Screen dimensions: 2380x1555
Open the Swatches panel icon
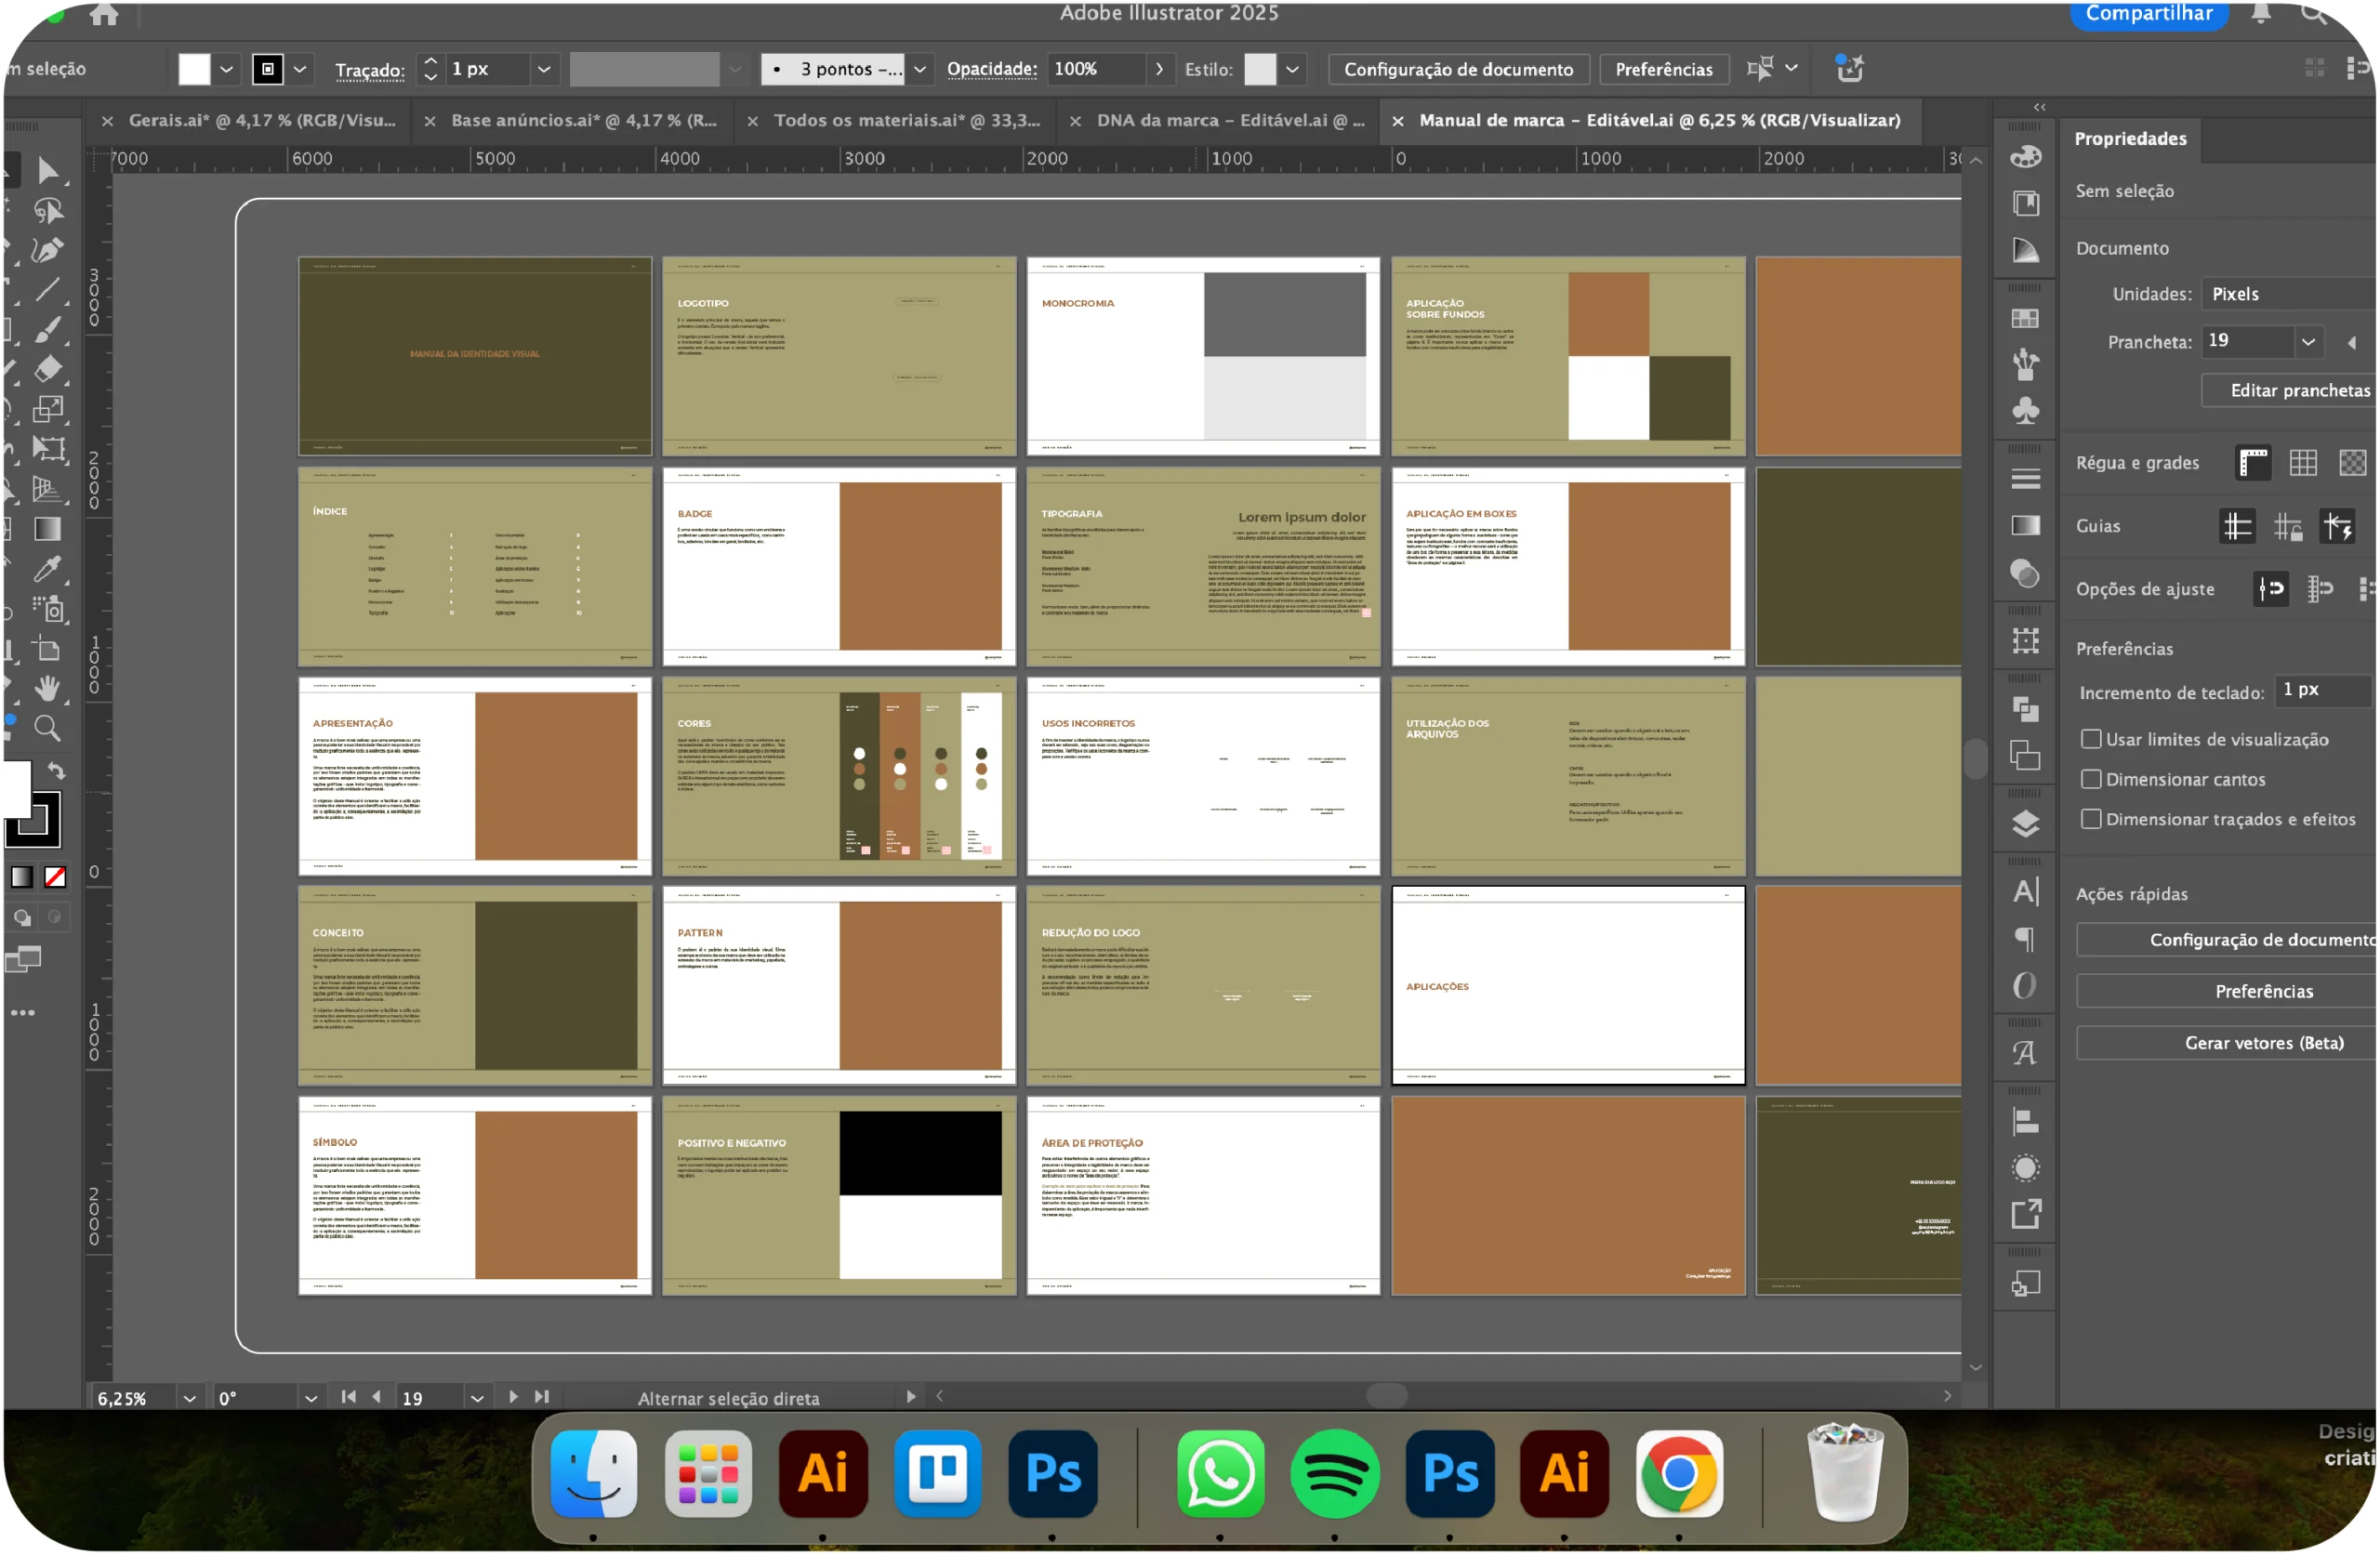click(2026, 319)
